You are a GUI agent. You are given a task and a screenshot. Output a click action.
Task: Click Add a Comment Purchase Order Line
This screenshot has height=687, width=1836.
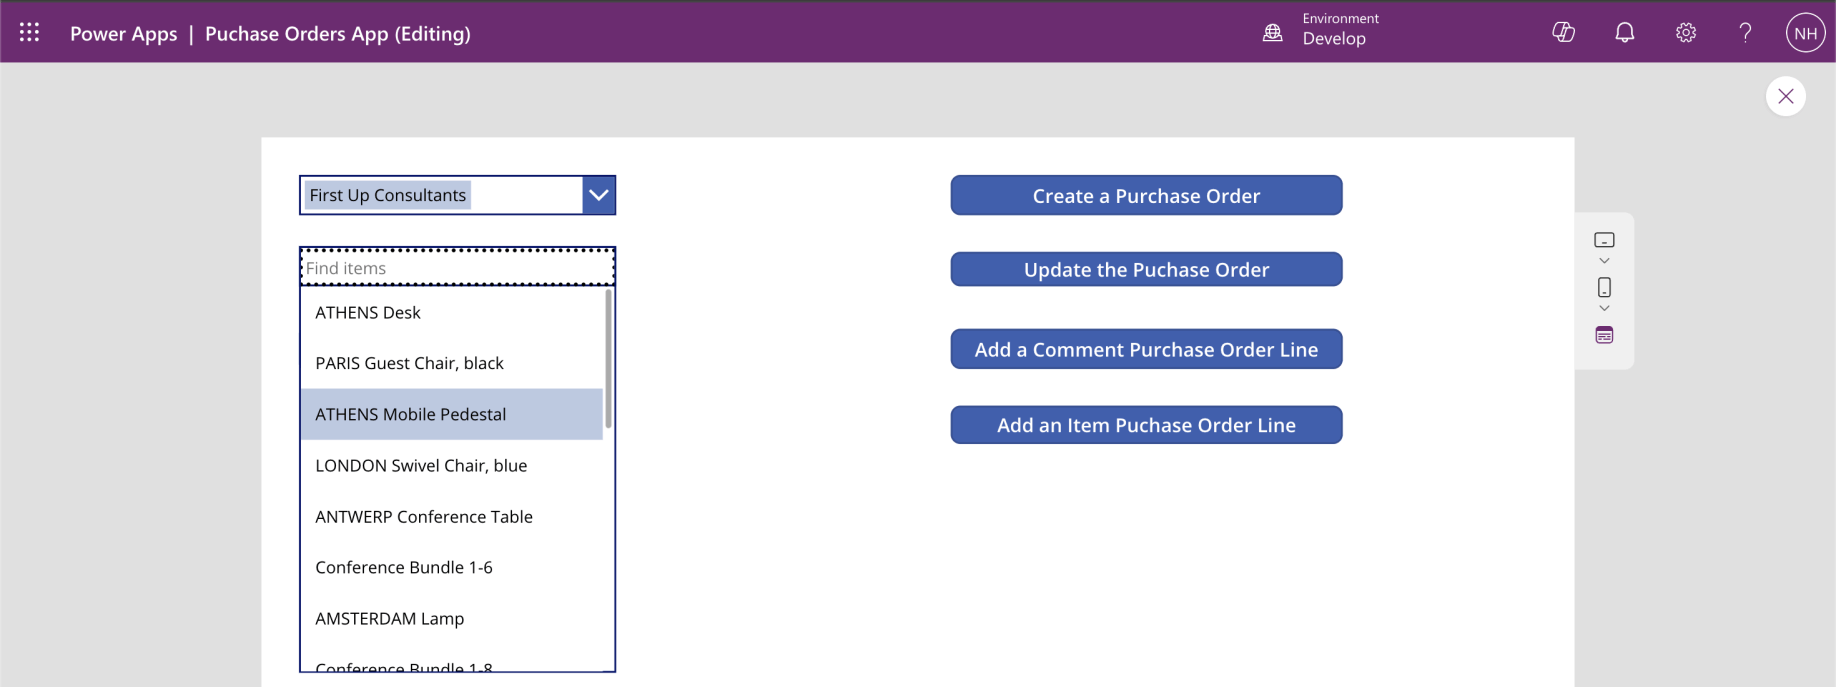click(1146, 349)
